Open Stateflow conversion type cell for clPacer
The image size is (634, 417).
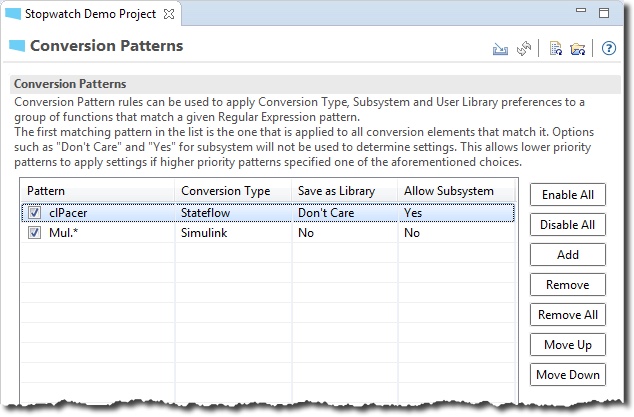coord(233,213)
